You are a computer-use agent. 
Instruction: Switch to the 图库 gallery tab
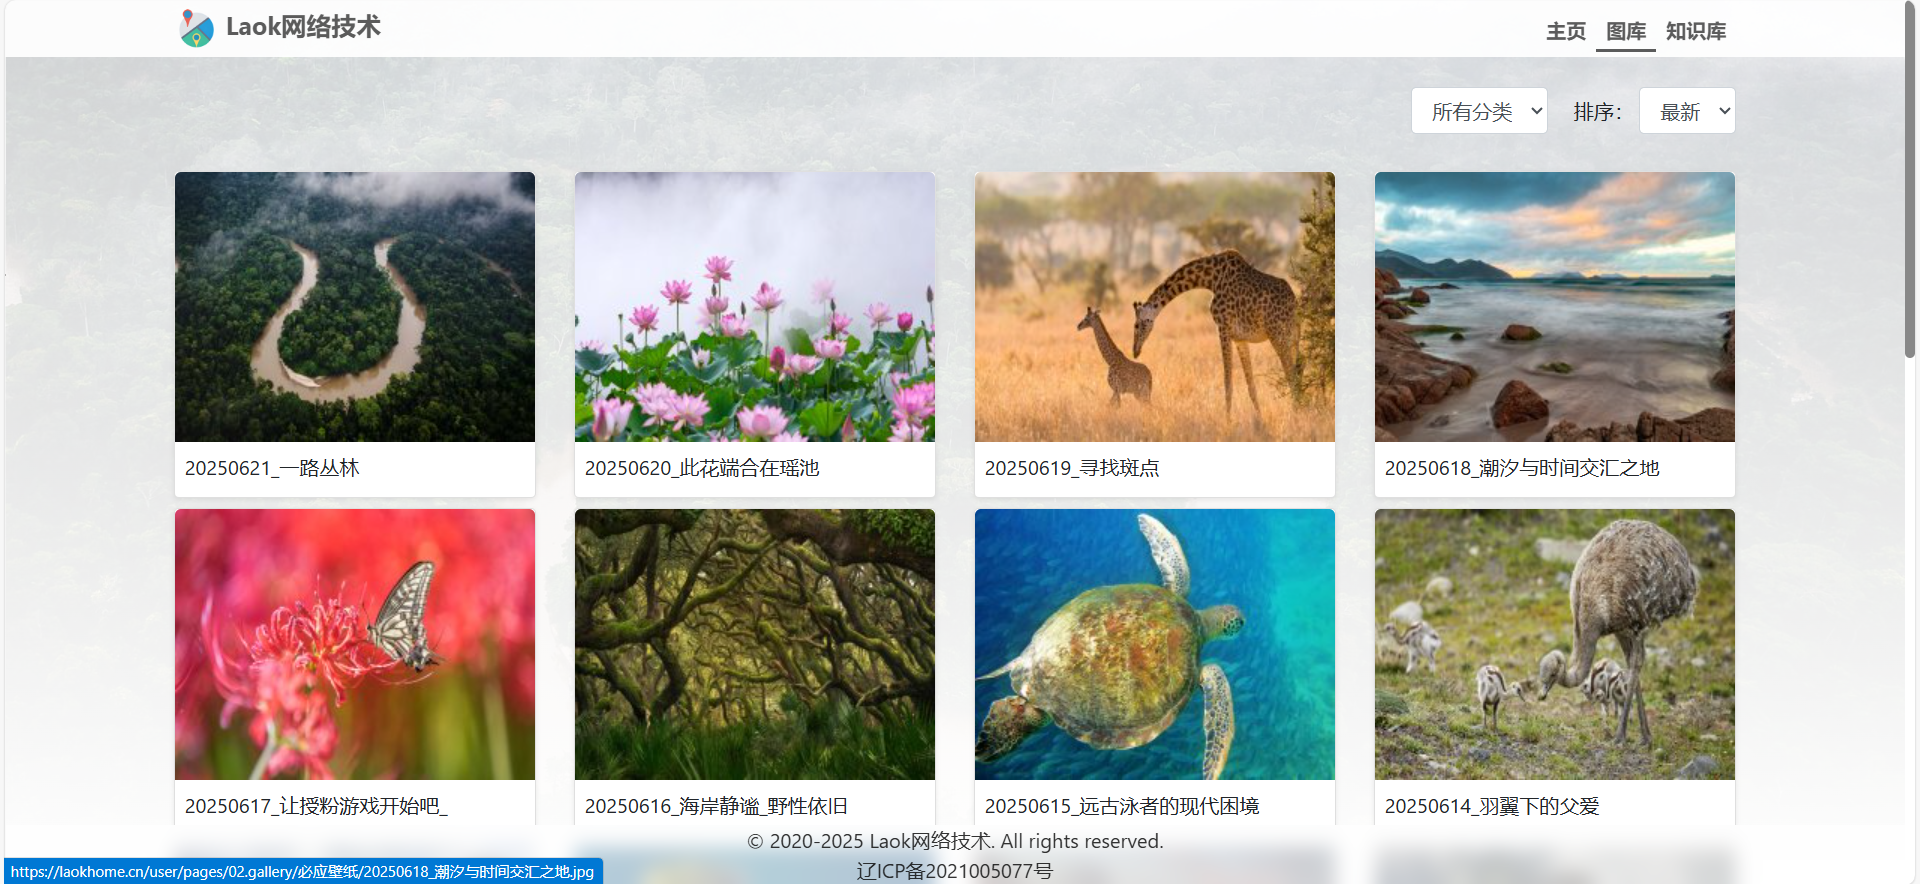(1625, 31)
